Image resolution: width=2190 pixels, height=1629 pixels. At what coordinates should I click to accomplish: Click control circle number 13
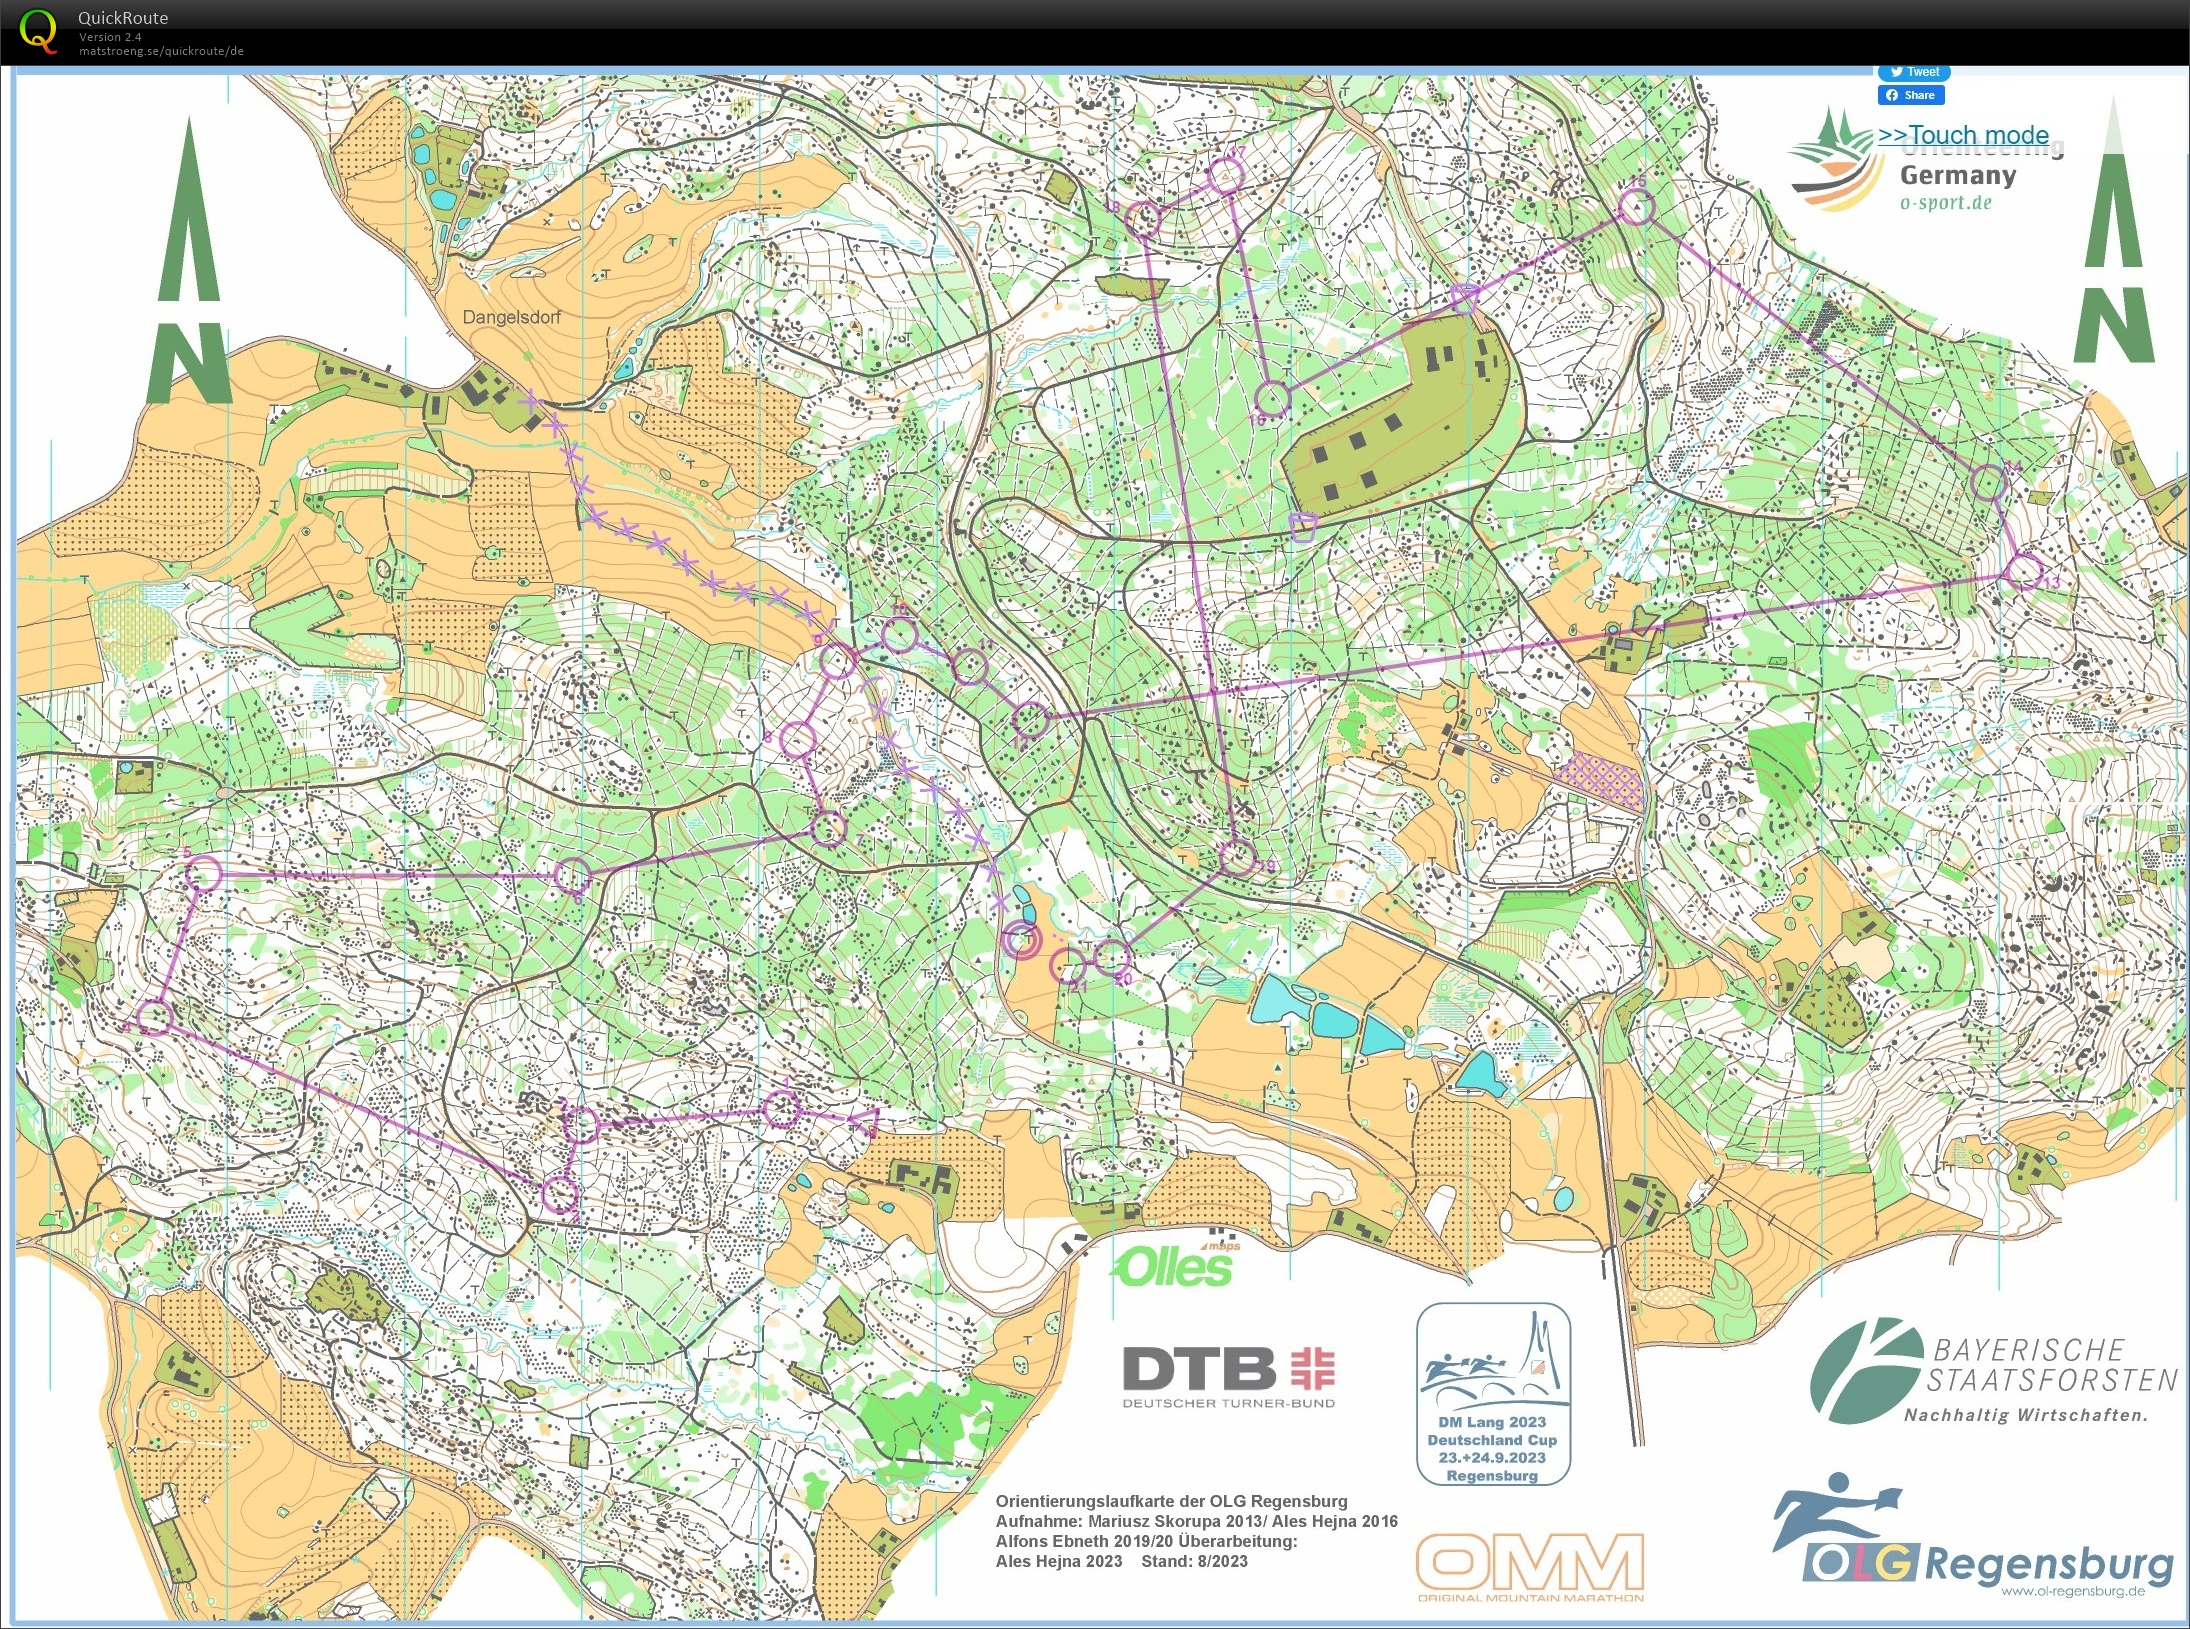pyautogui.click(x=2024, y=571)
